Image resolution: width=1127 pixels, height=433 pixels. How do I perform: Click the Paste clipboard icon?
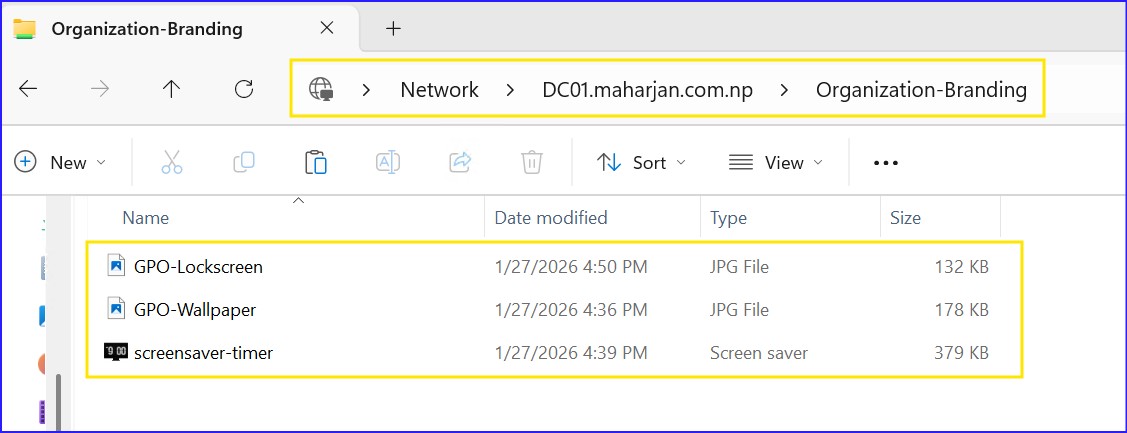(315, 163)
